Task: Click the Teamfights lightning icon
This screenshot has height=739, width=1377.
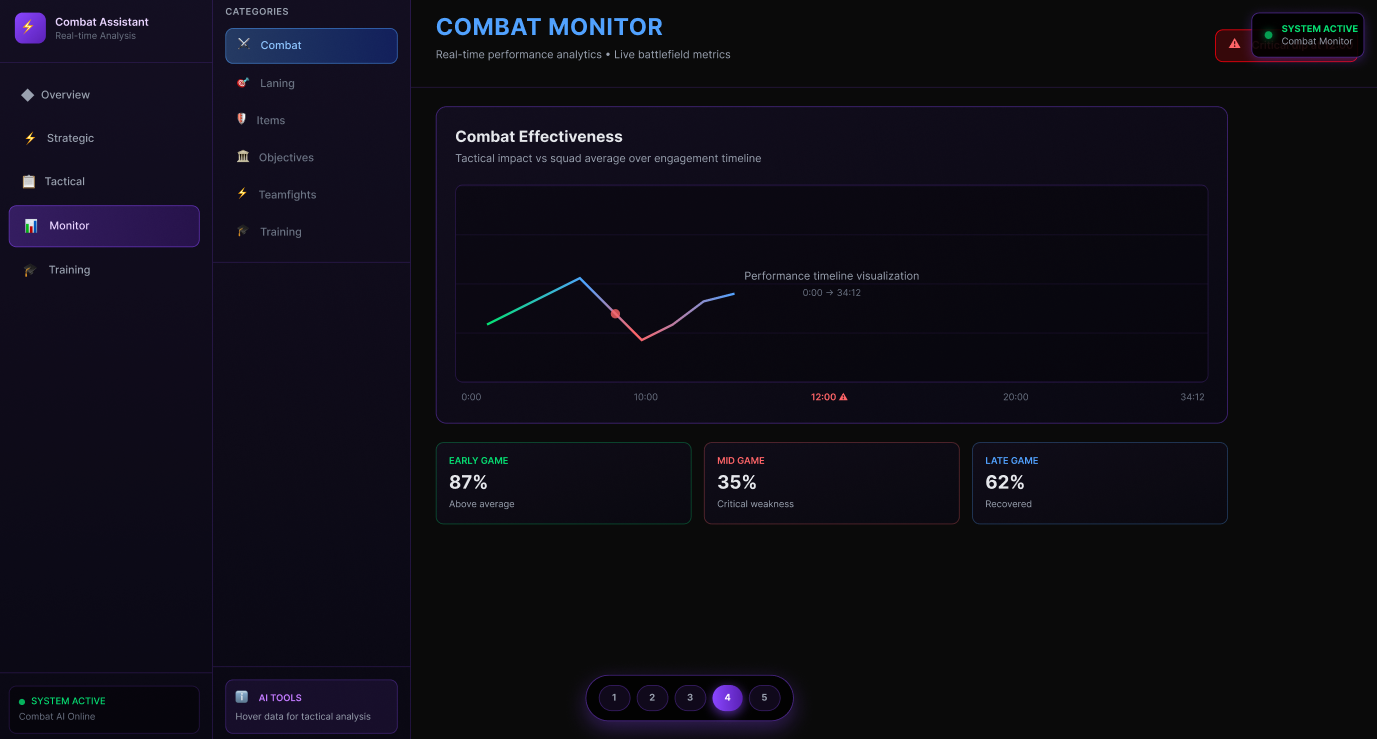Action: 242,194
